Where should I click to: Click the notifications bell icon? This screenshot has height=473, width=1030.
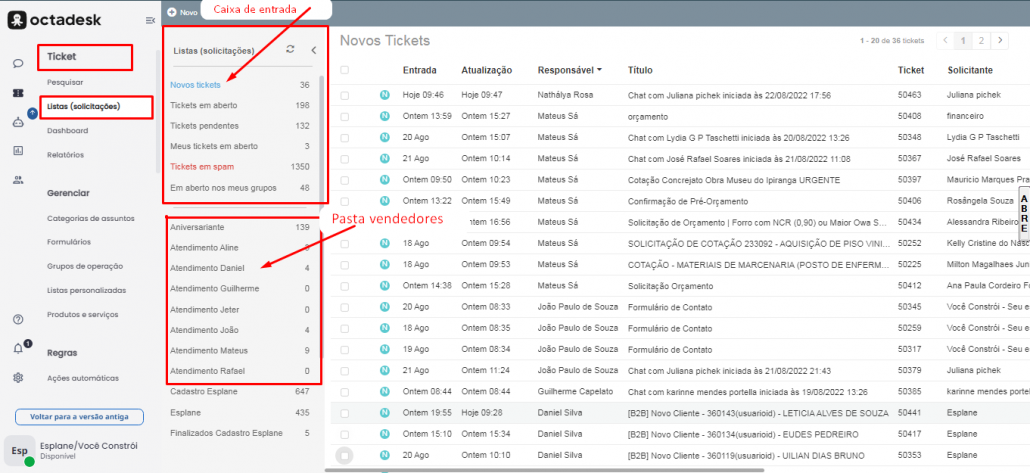click(x=18, y=348)
